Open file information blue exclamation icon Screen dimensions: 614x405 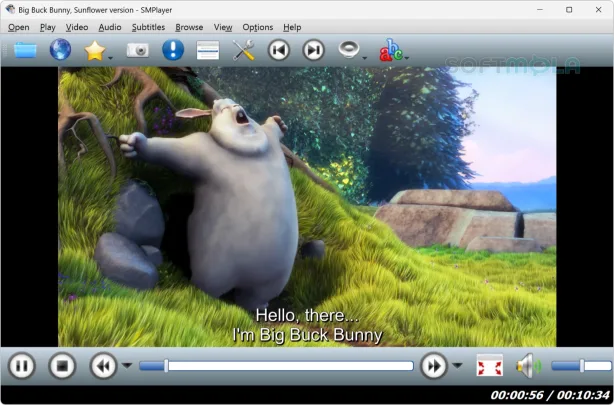pyautogui.click(x=173, y=50)
